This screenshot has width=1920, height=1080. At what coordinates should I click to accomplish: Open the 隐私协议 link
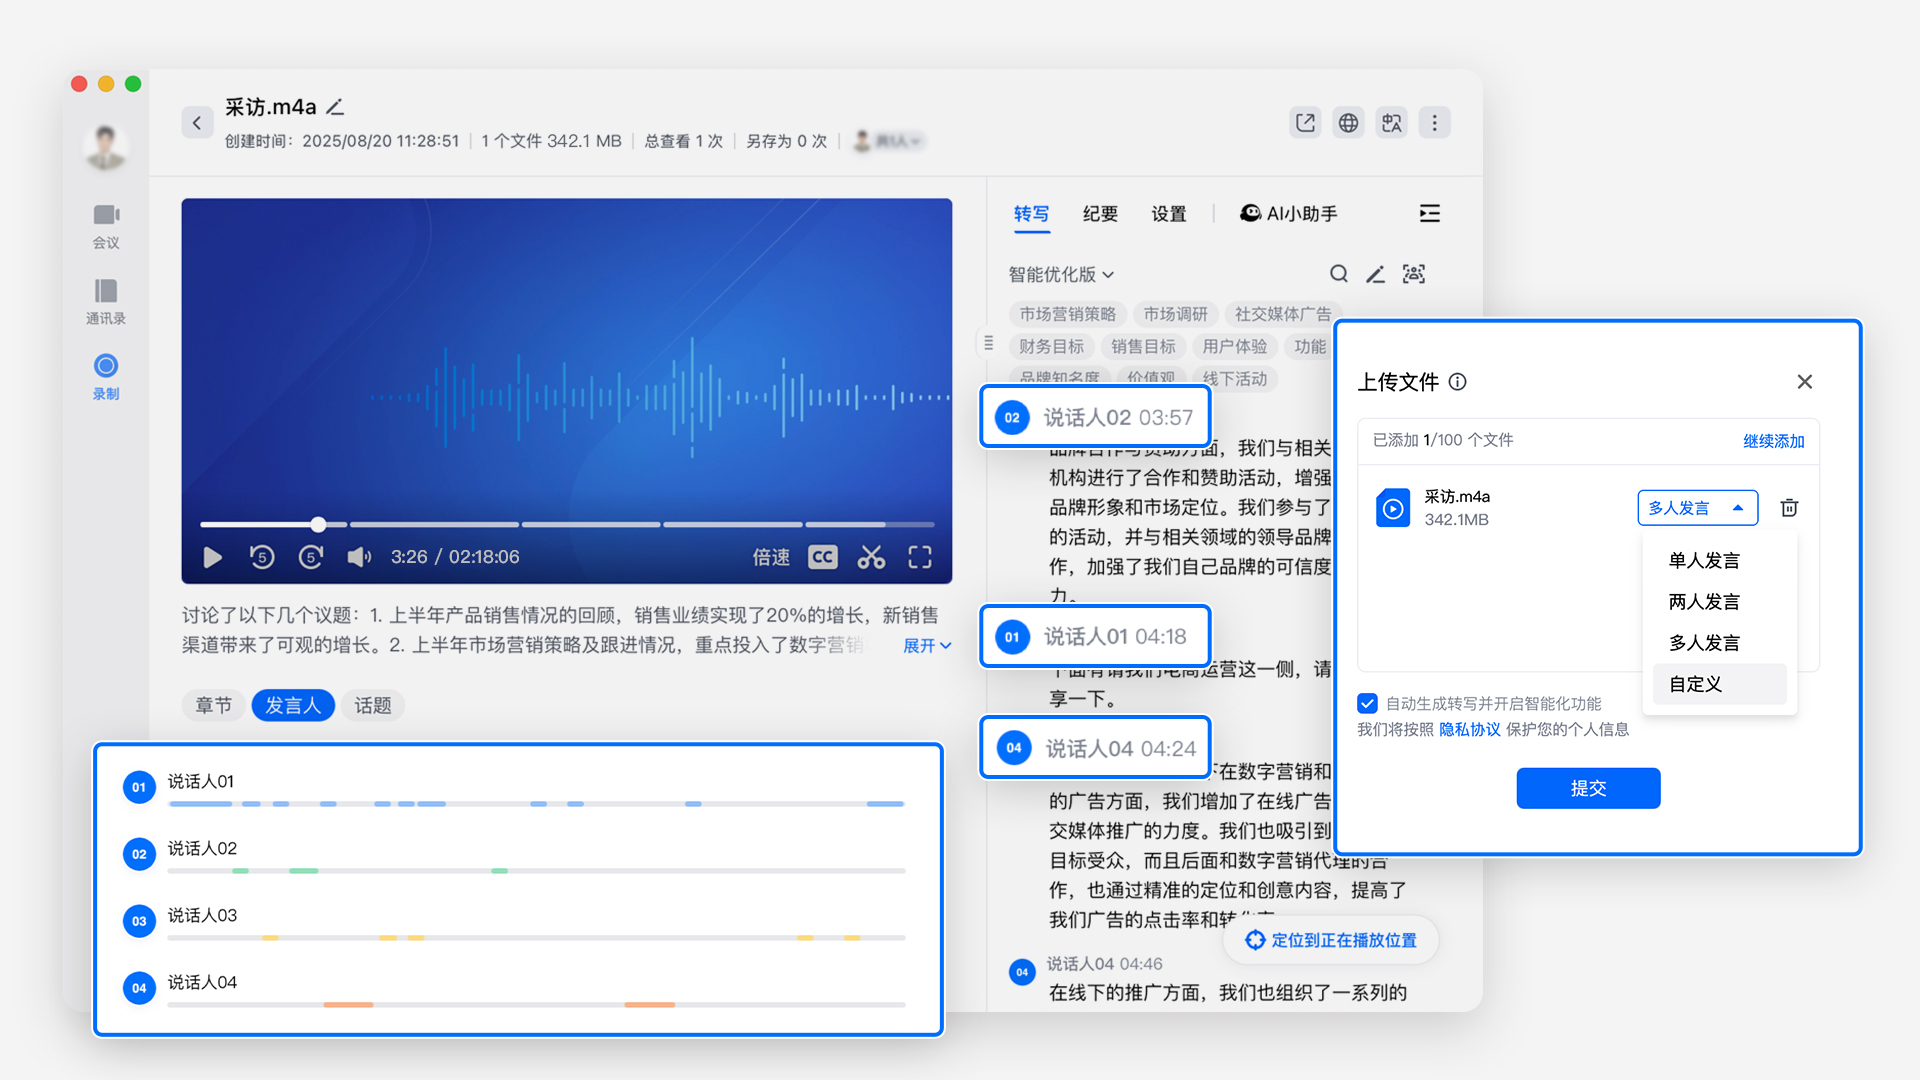tap(1469, 729)
